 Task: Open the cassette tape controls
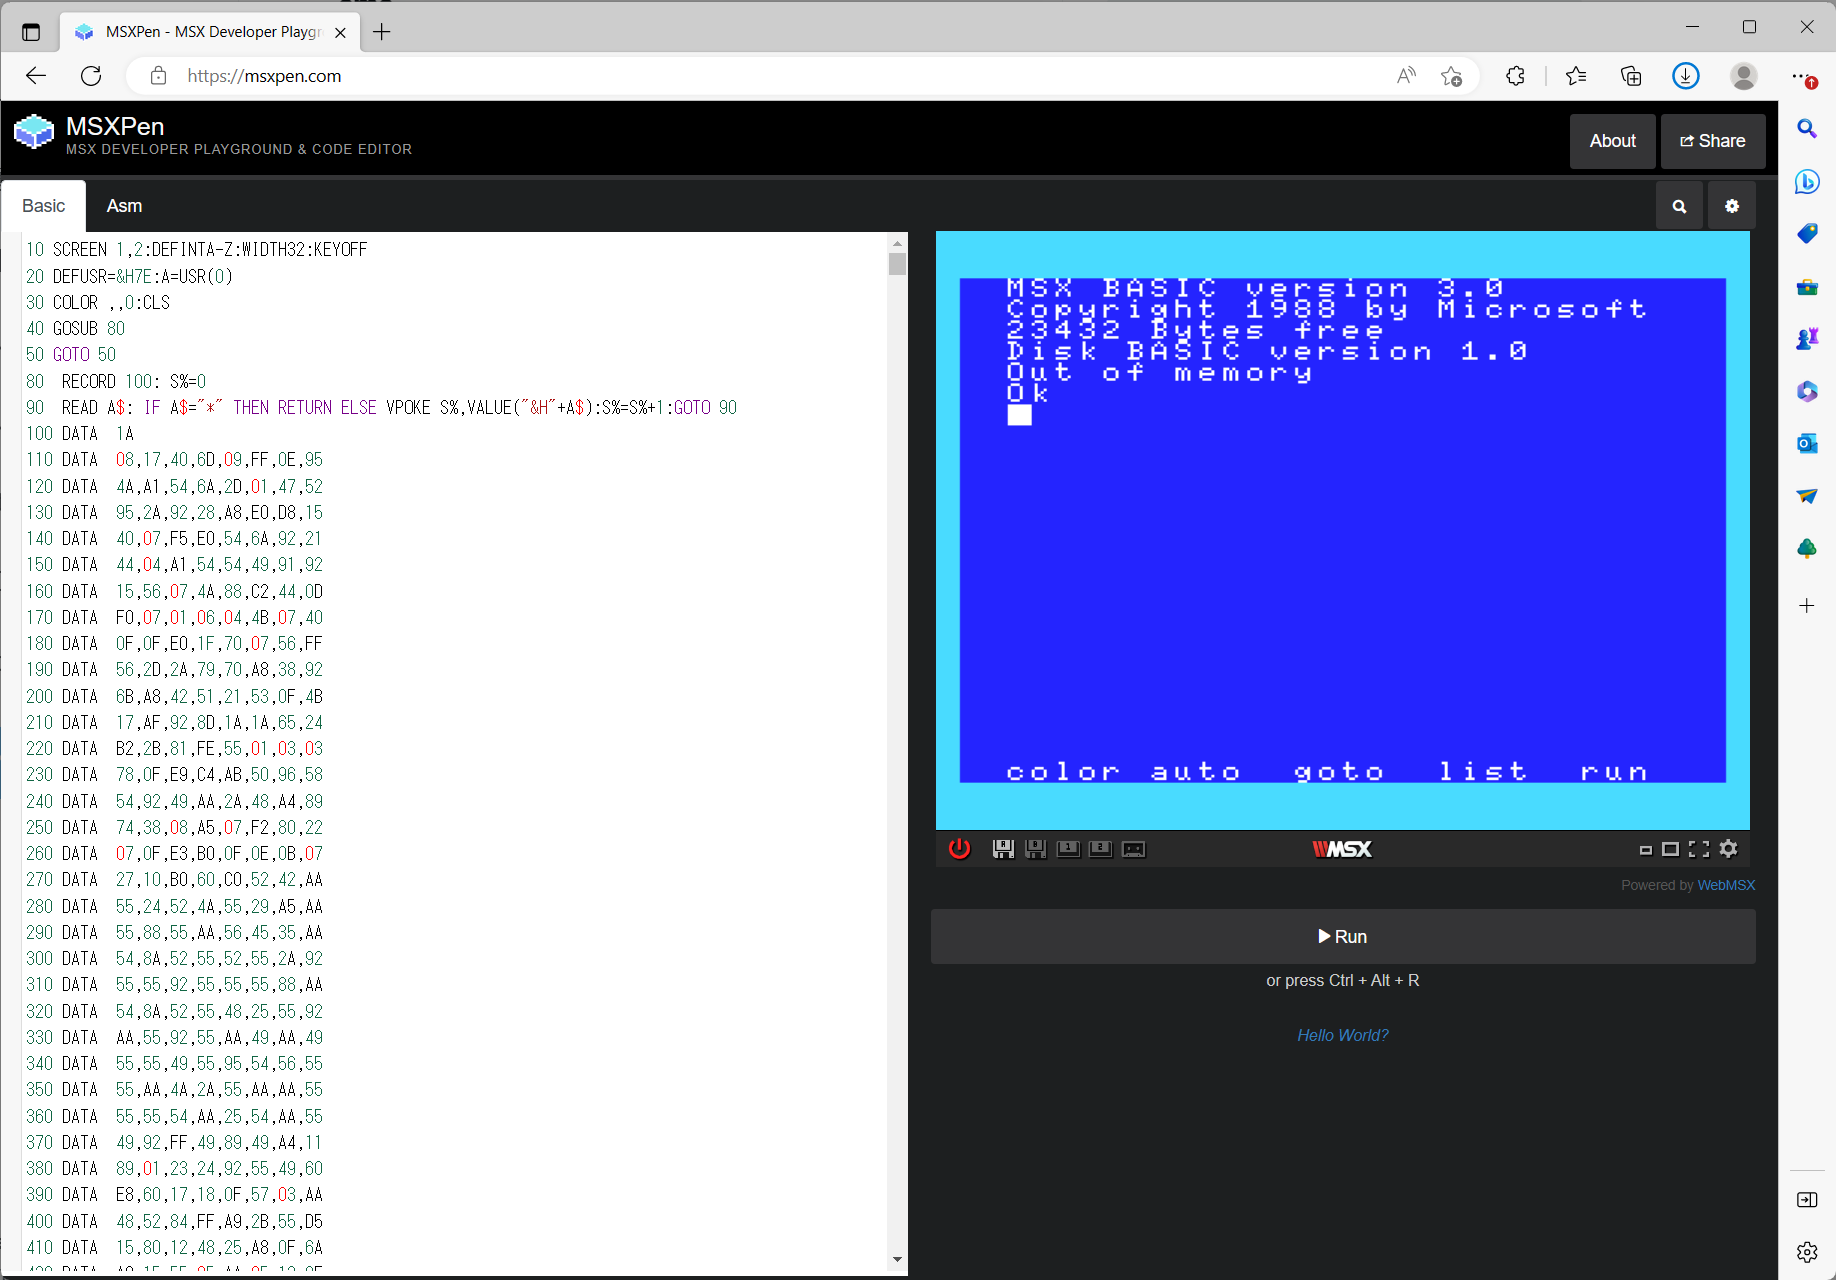1133,849
